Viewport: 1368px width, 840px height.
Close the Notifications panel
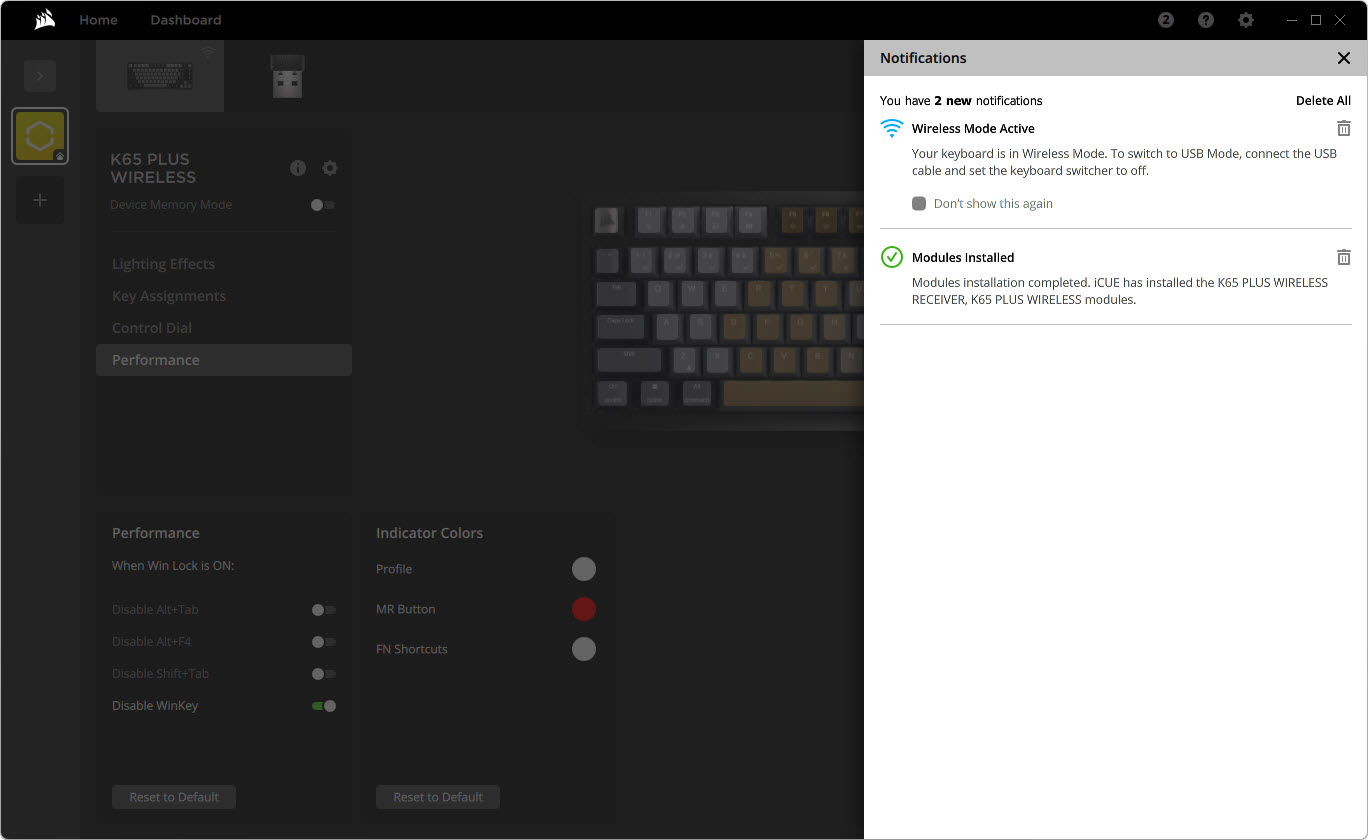click(x=1344, y=58)
